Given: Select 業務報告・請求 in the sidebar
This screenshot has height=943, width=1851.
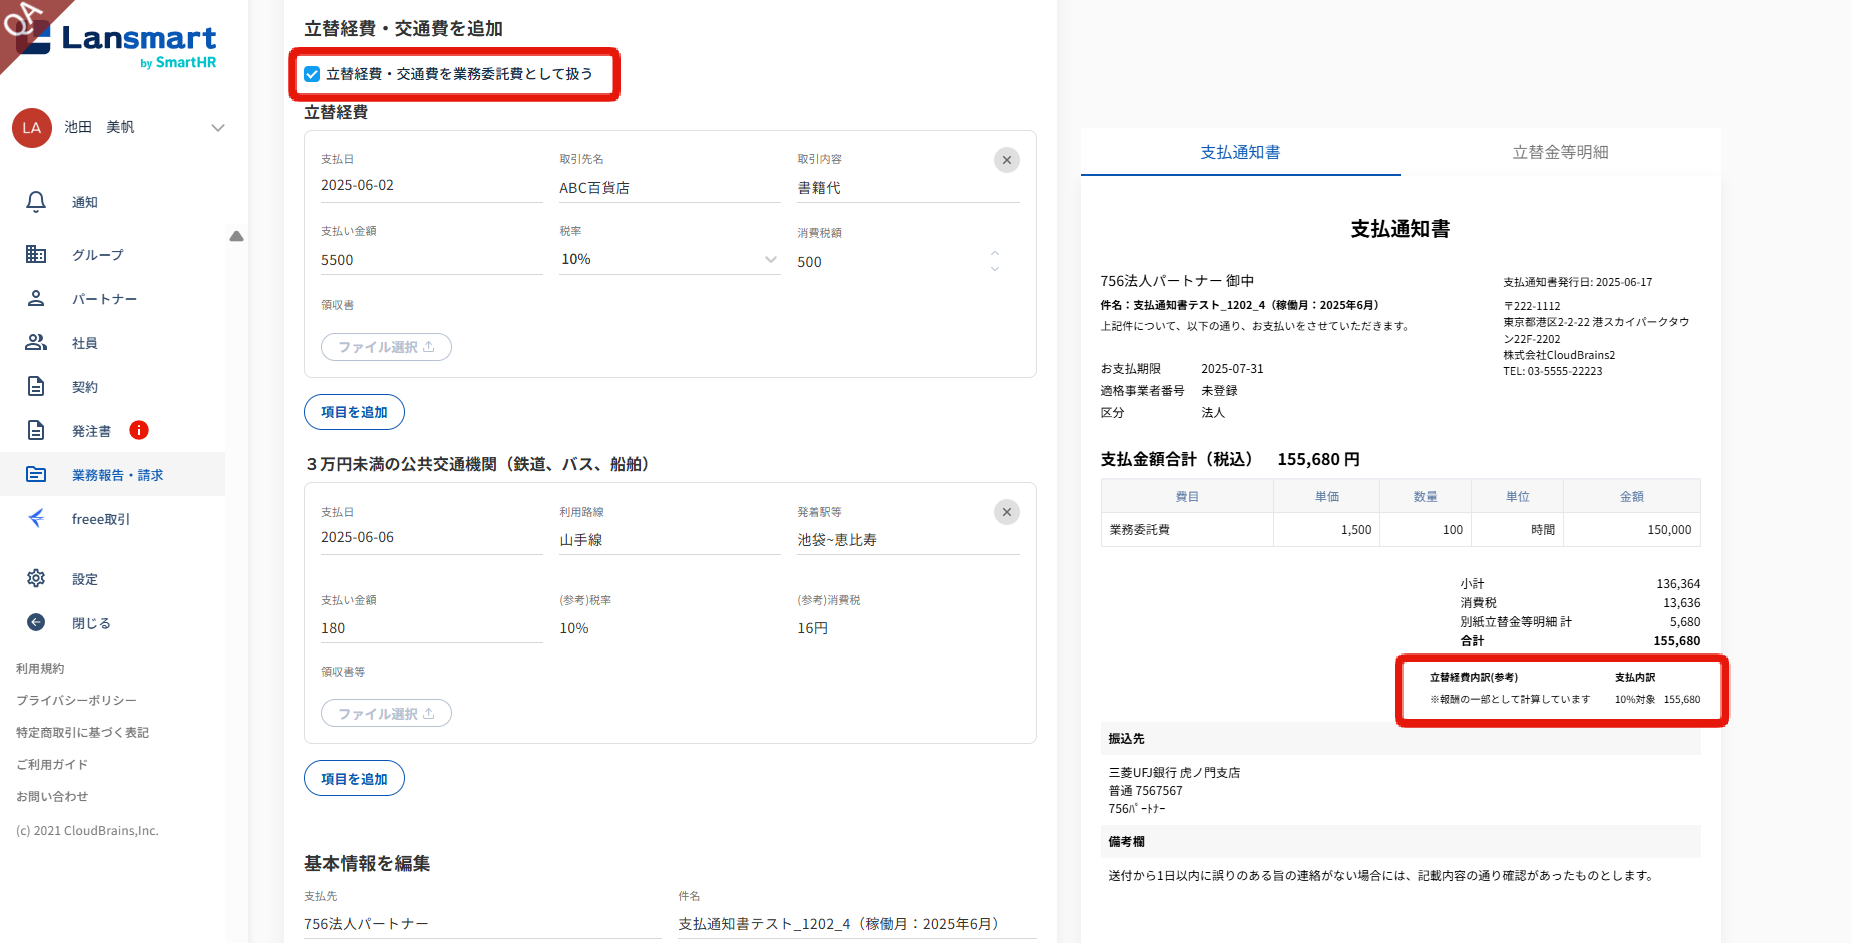Looking at the screenshot, I should point(118,475).
